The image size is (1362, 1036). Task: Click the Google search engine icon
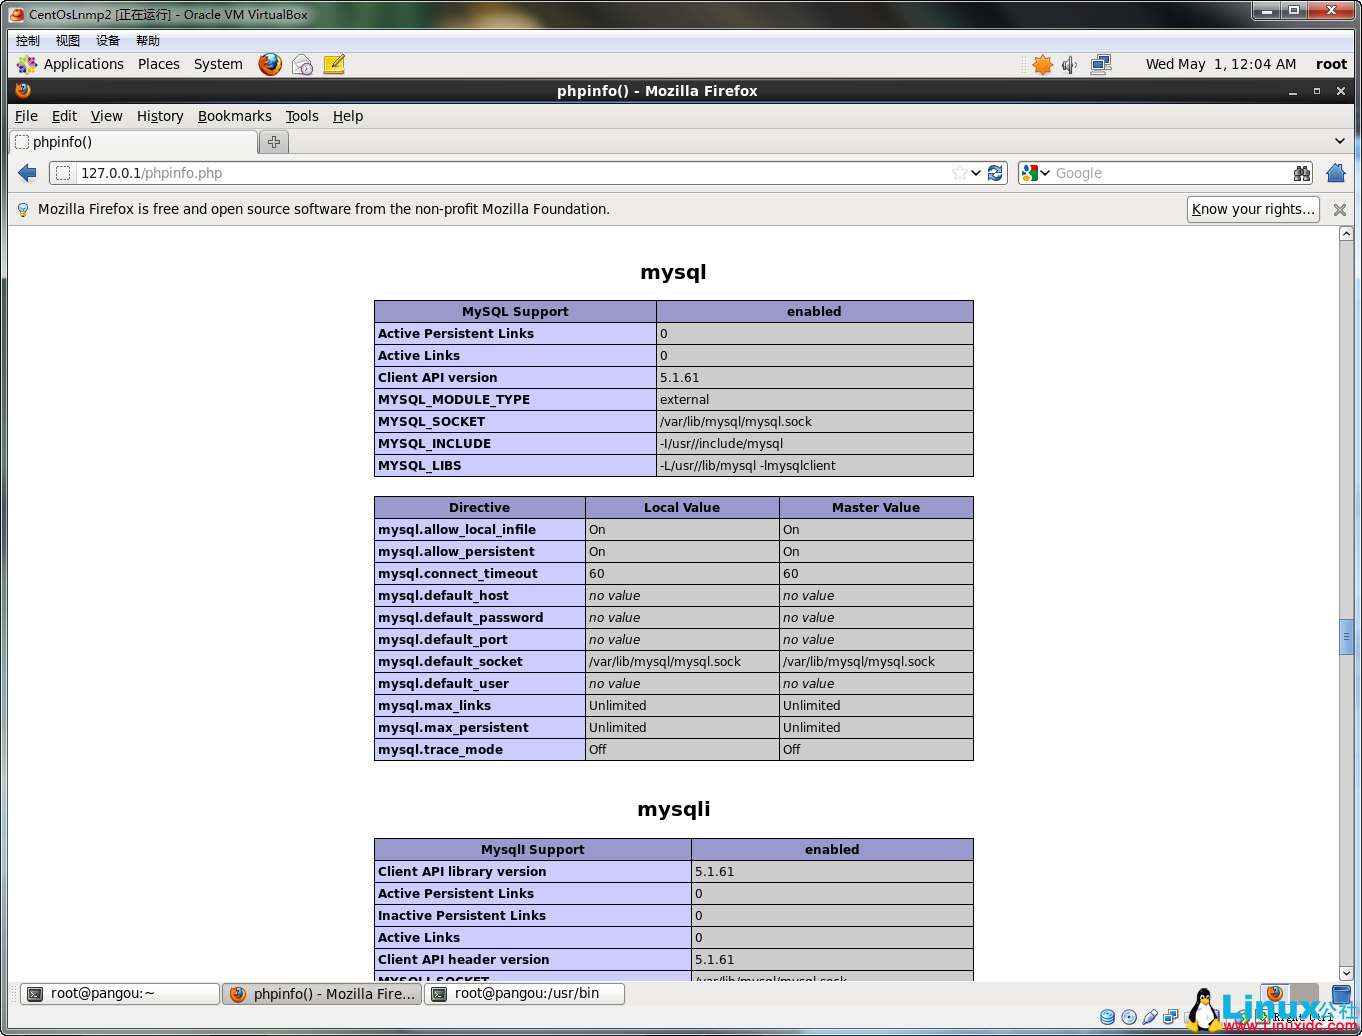pos(1030,172)
